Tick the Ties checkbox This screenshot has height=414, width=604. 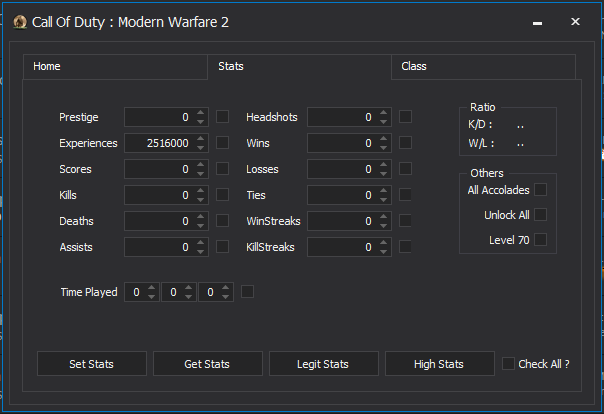405,195
